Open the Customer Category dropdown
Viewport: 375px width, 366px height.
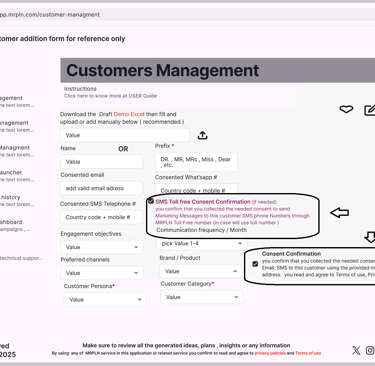coord(202,297)
